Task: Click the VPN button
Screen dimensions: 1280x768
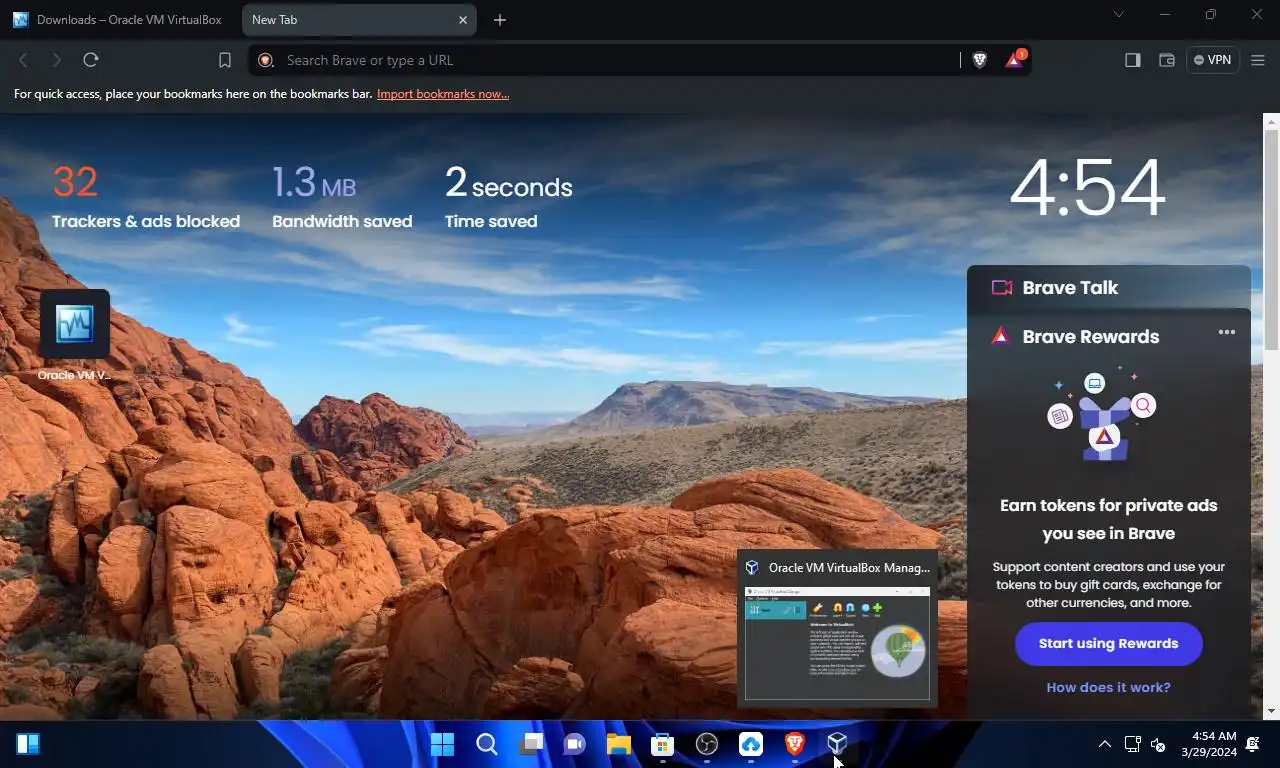Action: click(1213, 60)
